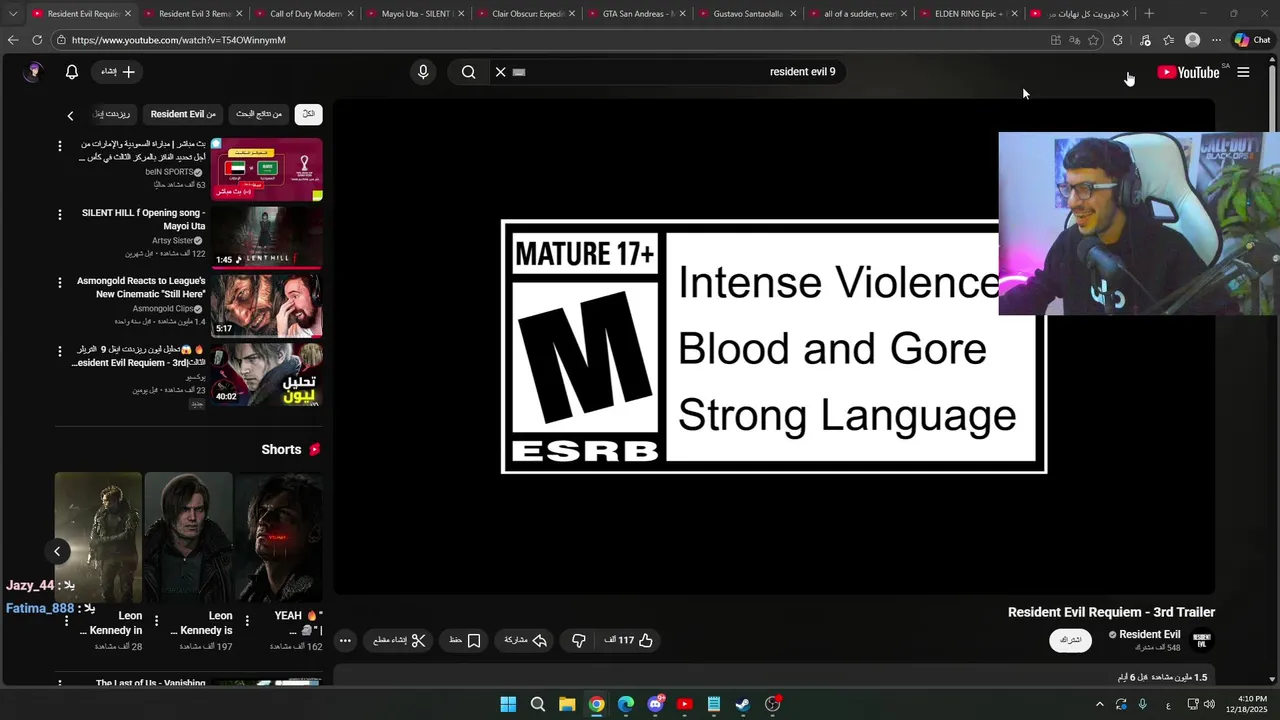Switch to Mayoi Uta - SILENT tab
This screenshot has height=720, width=1280.
click(414, 13)
